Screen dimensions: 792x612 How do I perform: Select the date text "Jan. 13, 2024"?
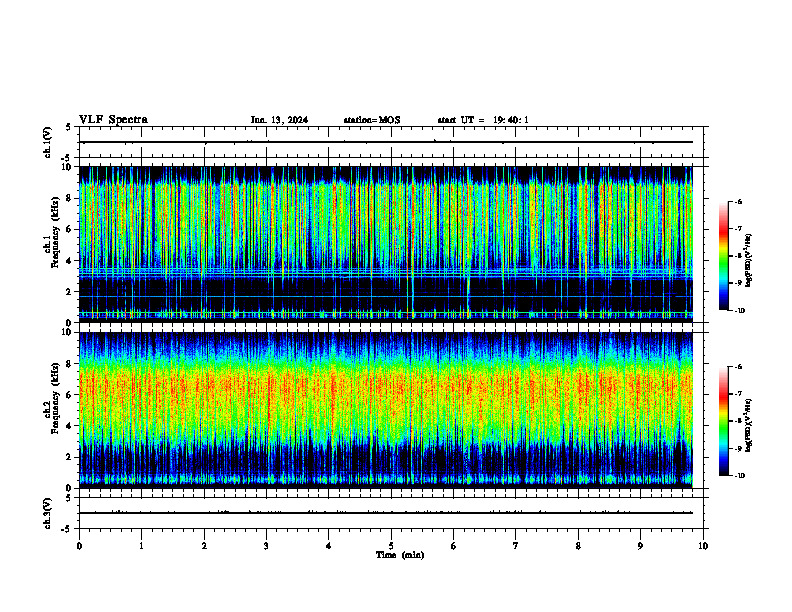point(279,120)
